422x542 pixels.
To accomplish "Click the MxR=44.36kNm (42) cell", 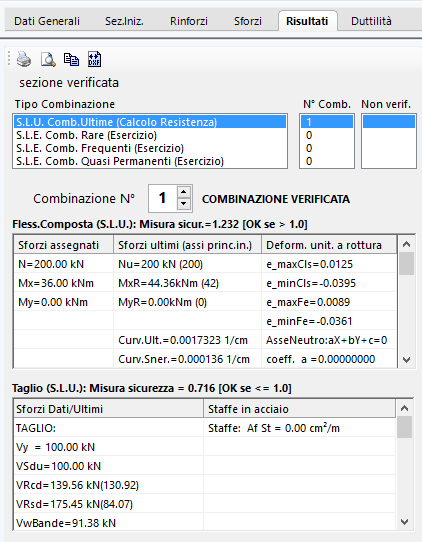I will (187, 283).
